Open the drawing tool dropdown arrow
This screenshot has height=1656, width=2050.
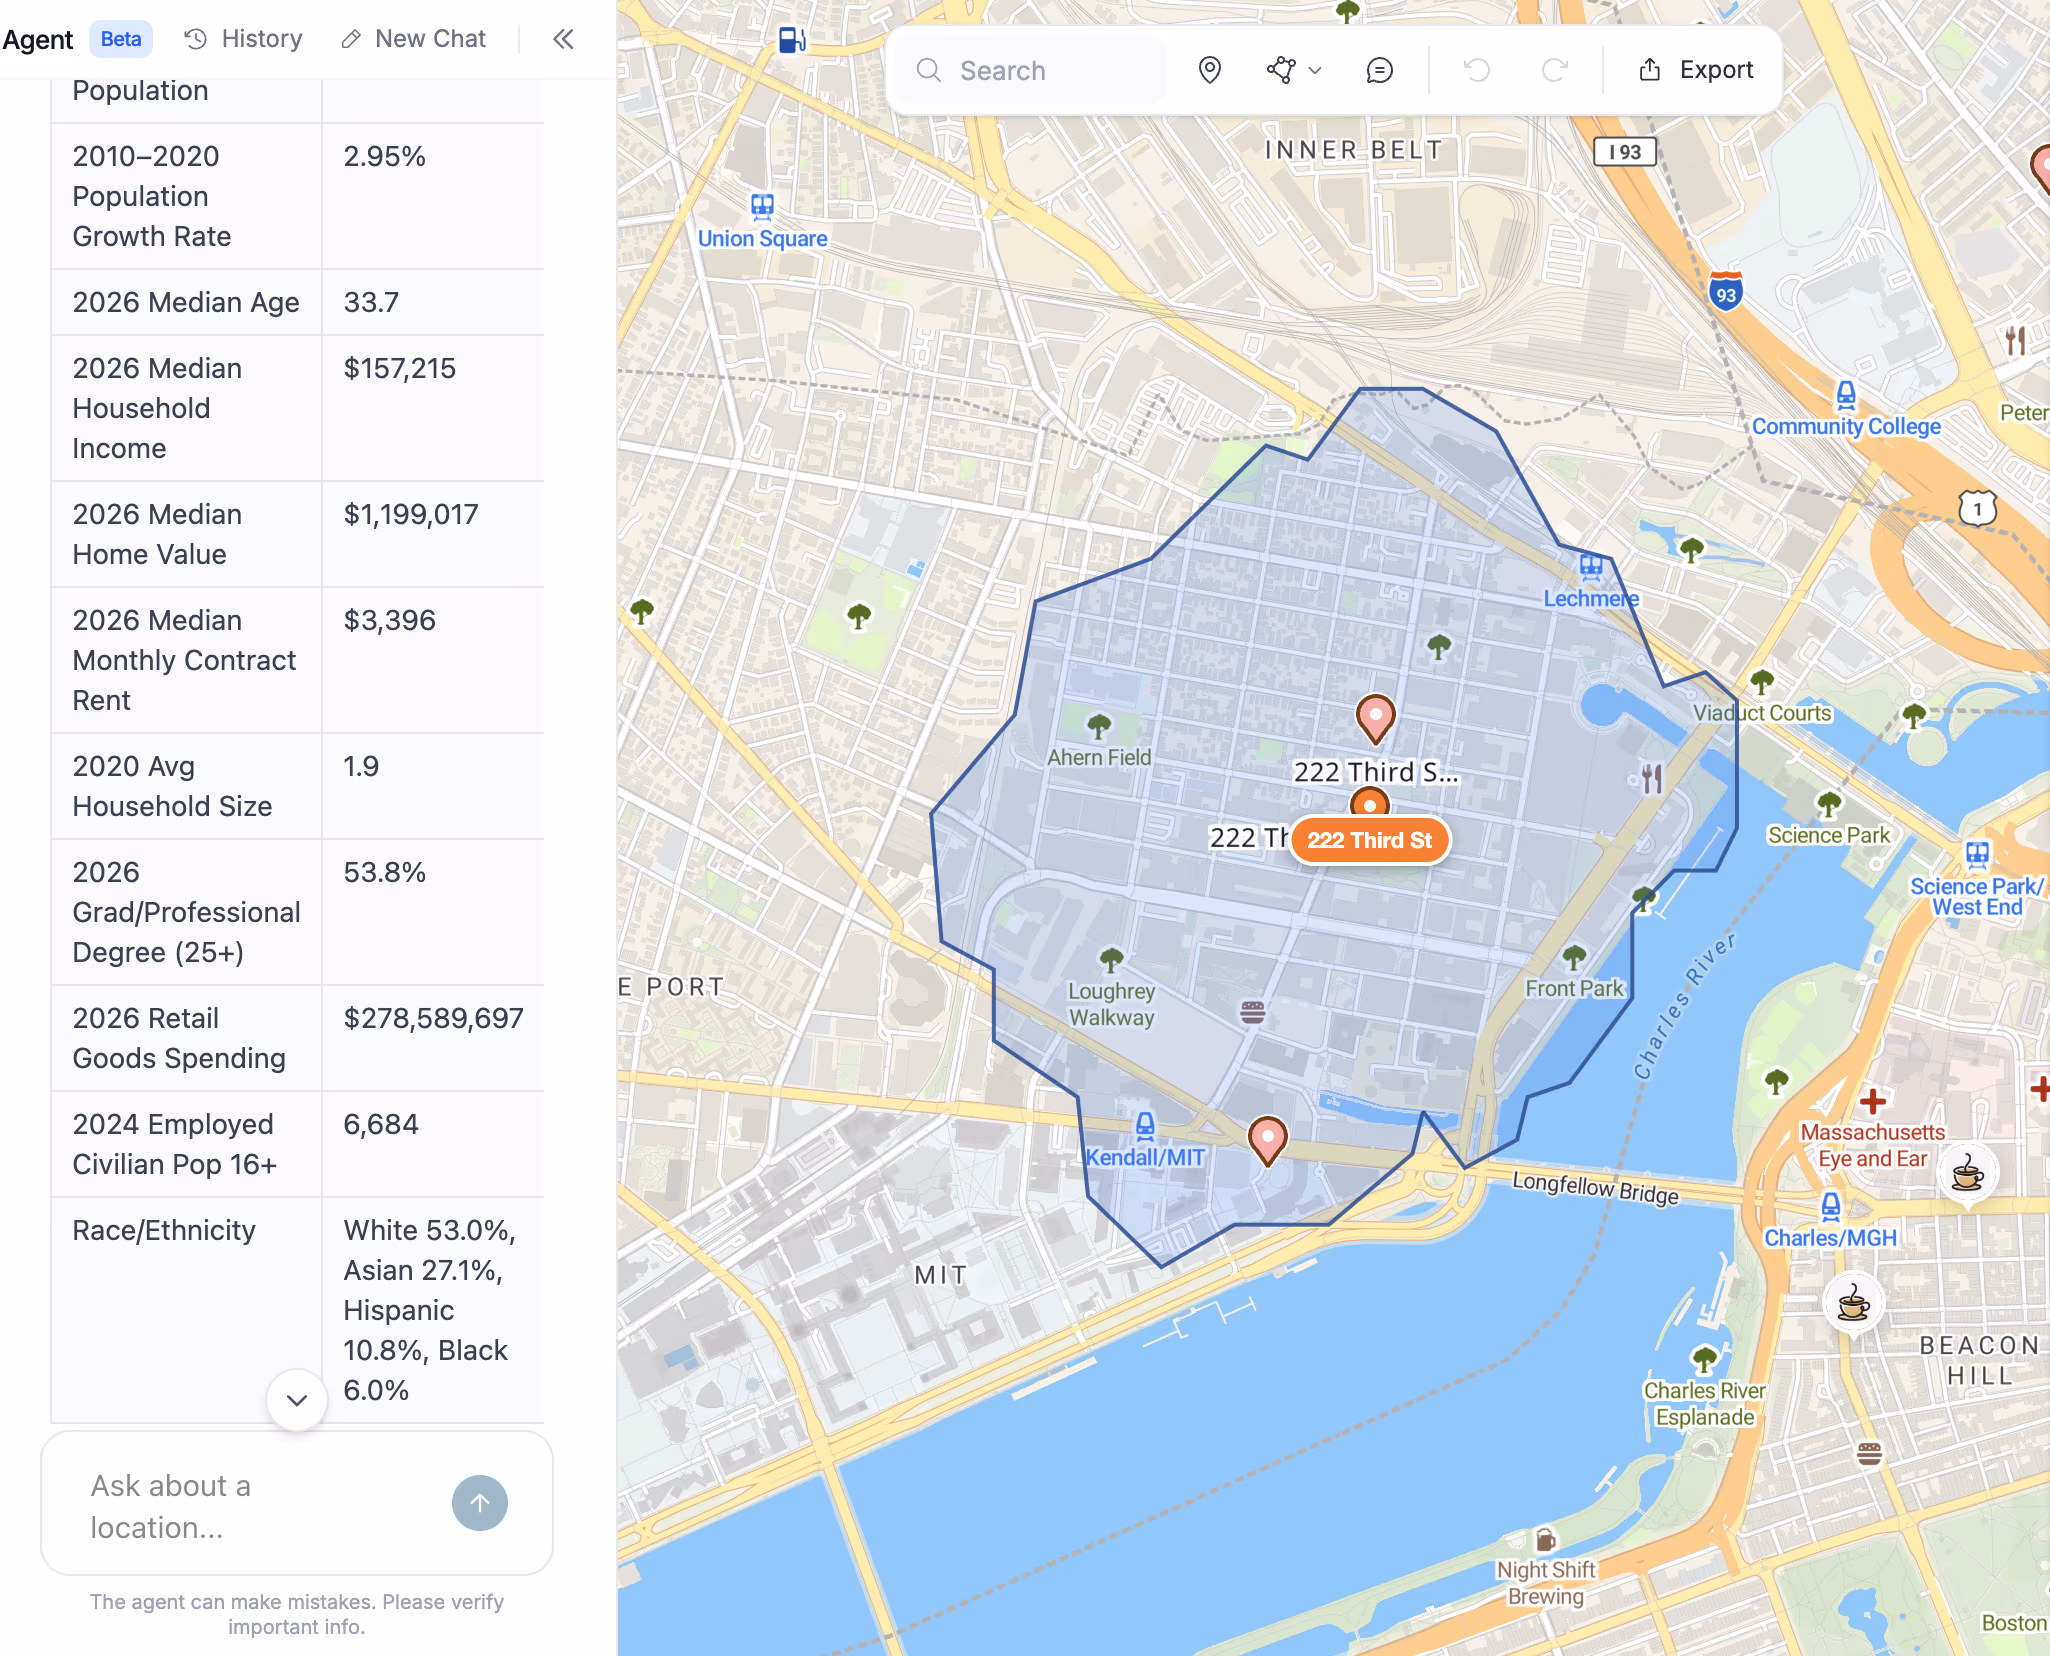(1315, 71)
